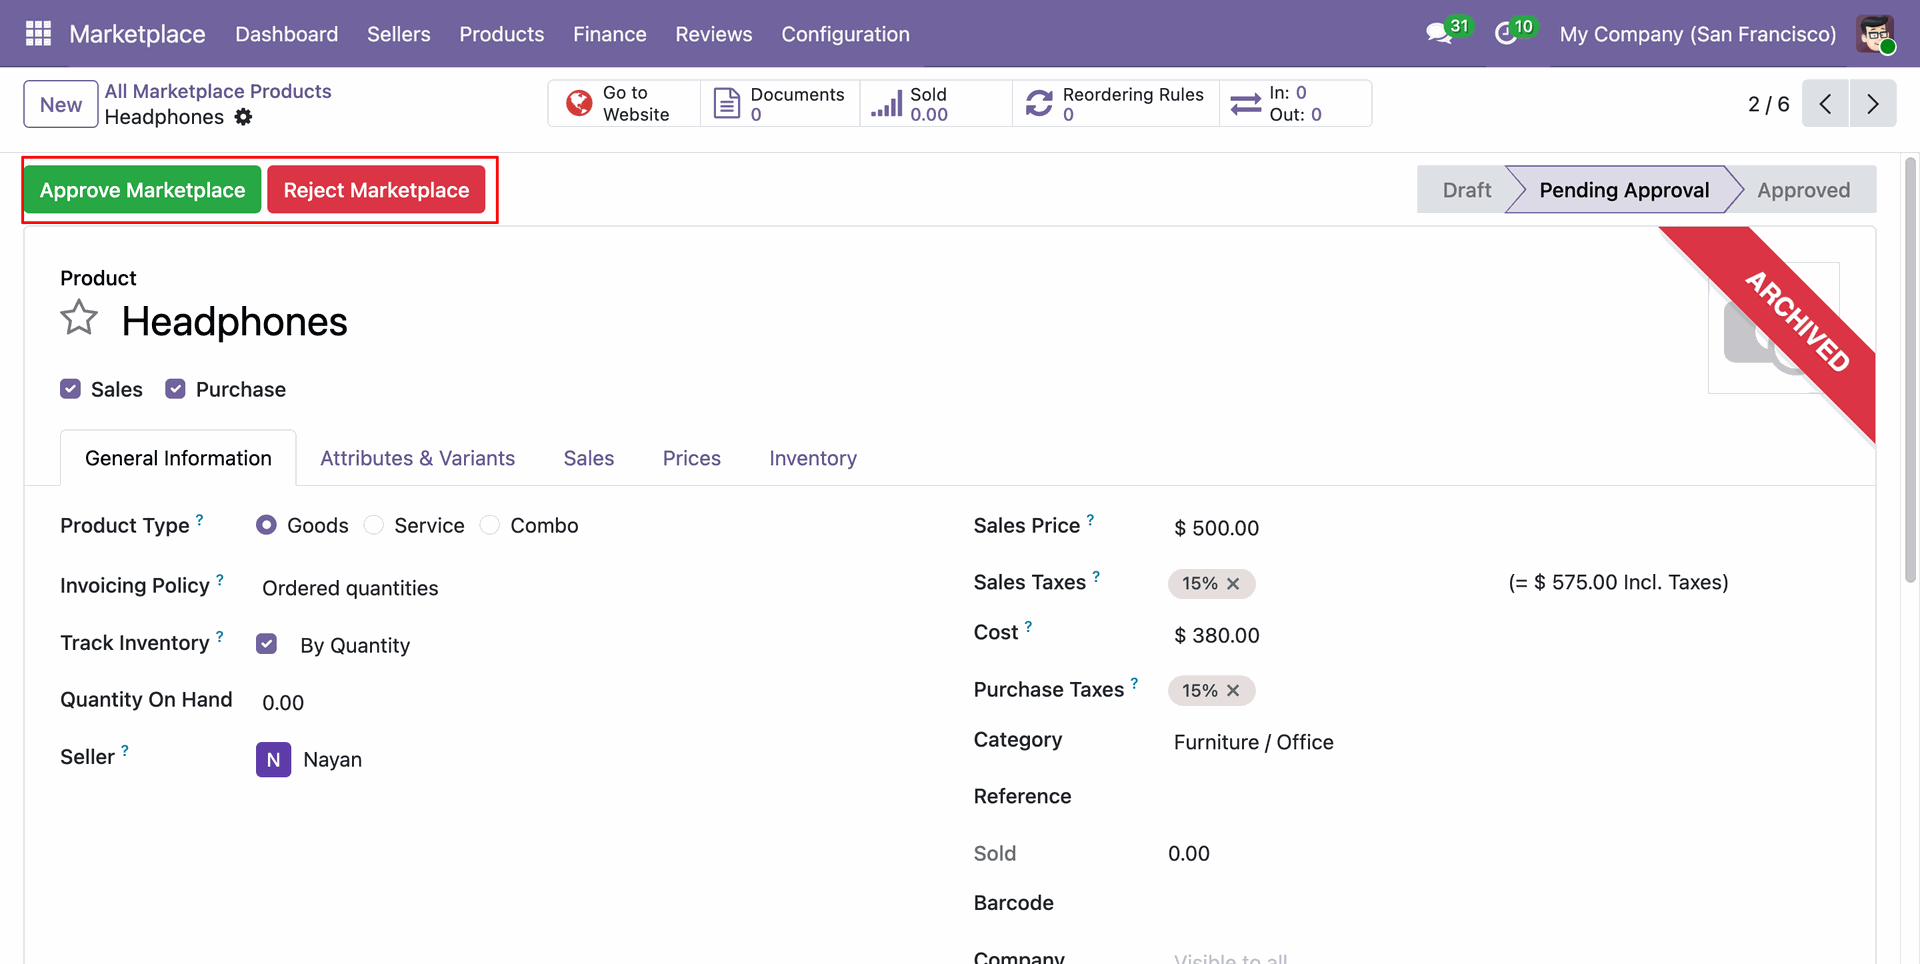1920x964 pixels.
Task: Open the Configuration menu
Action: 845,34
